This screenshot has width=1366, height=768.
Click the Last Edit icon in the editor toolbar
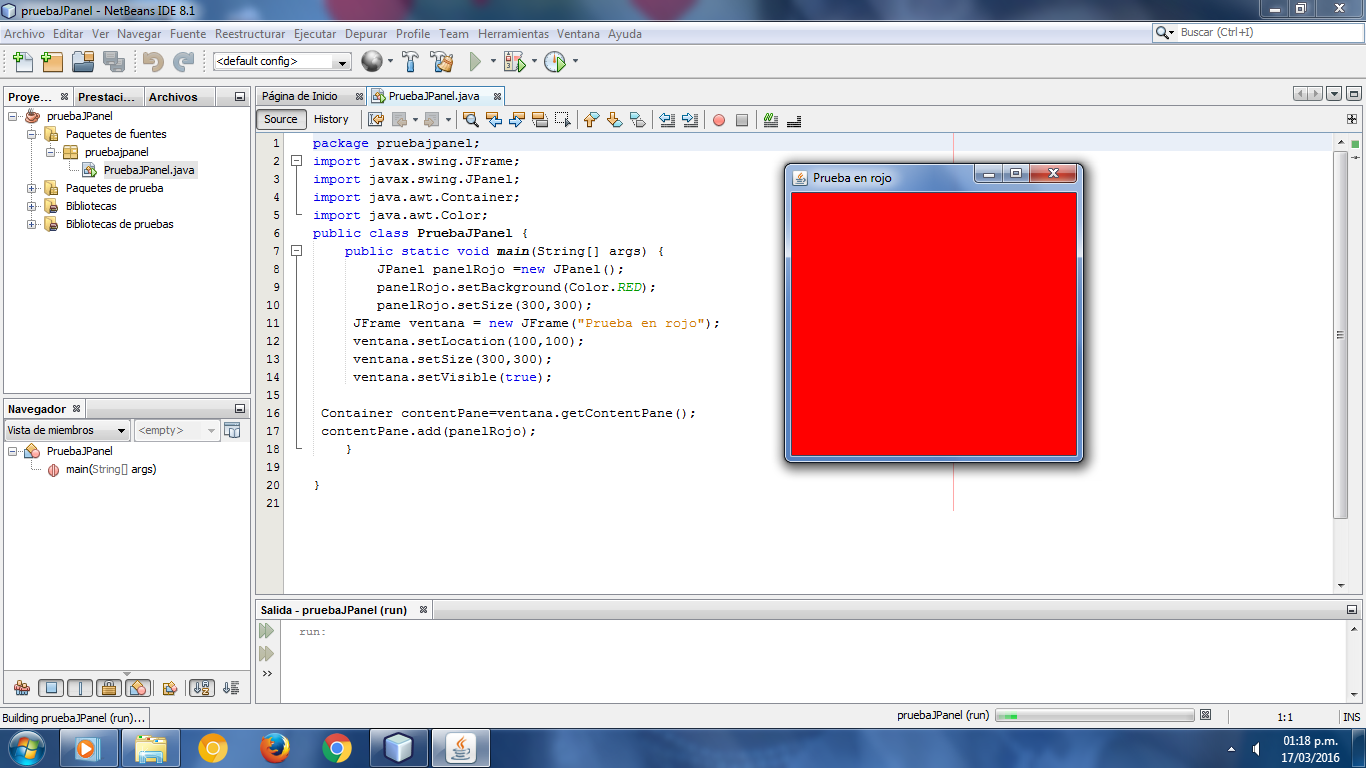(376, 120)
